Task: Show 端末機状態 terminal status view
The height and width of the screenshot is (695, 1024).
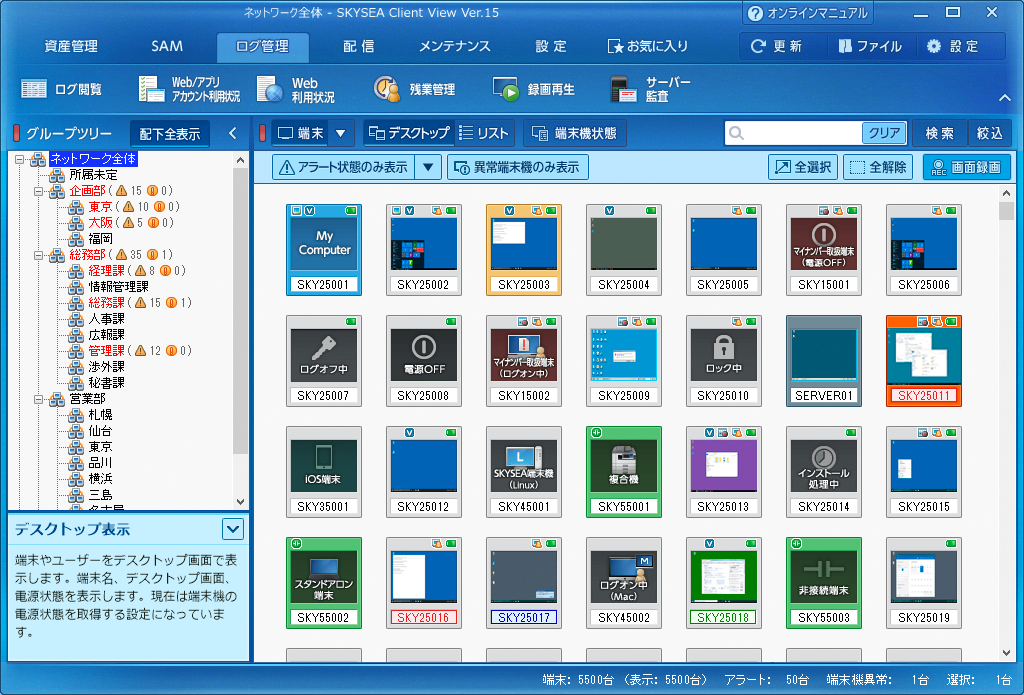Action: pyautogui.click(x=574, y=133)
